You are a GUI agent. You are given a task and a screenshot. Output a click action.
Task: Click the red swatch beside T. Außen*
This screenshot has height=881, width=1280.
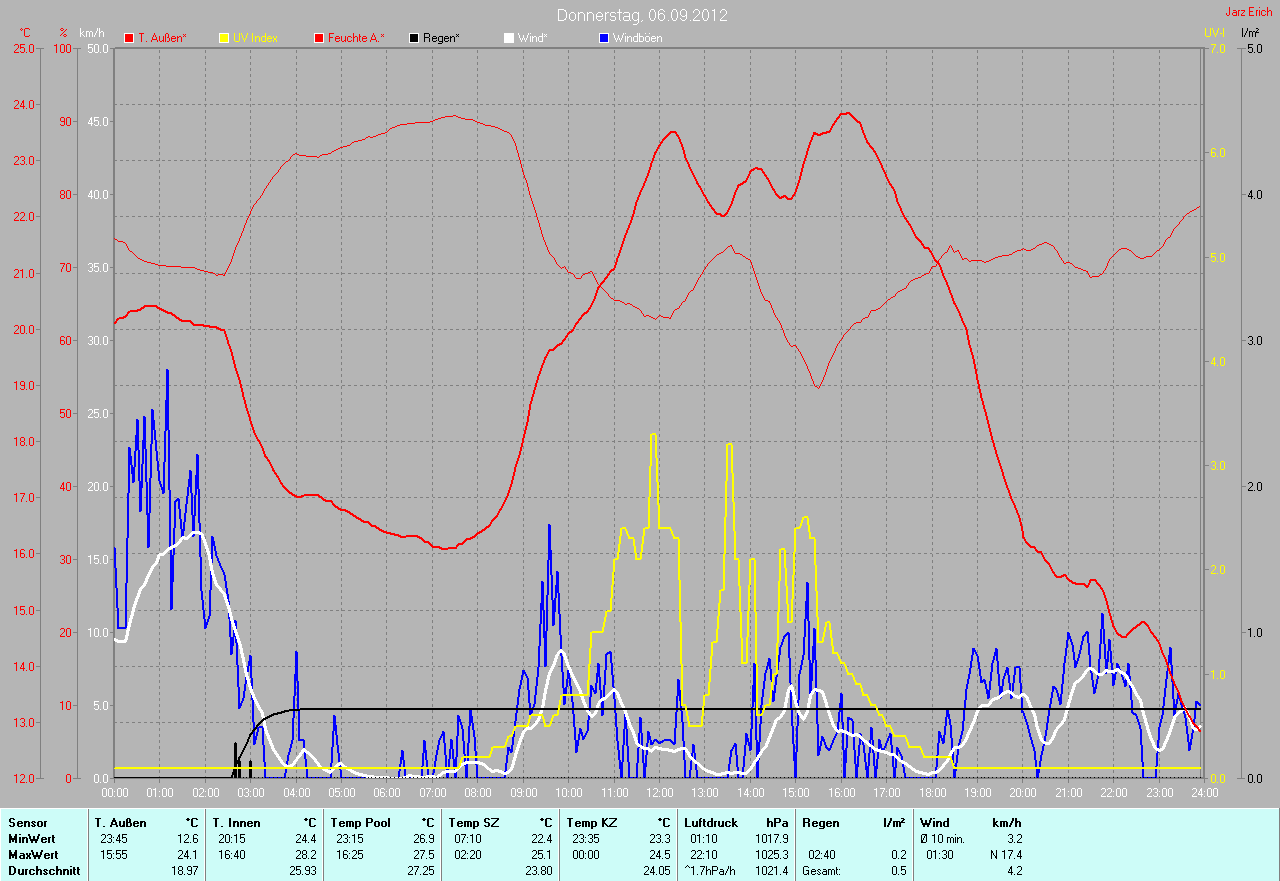129,38
